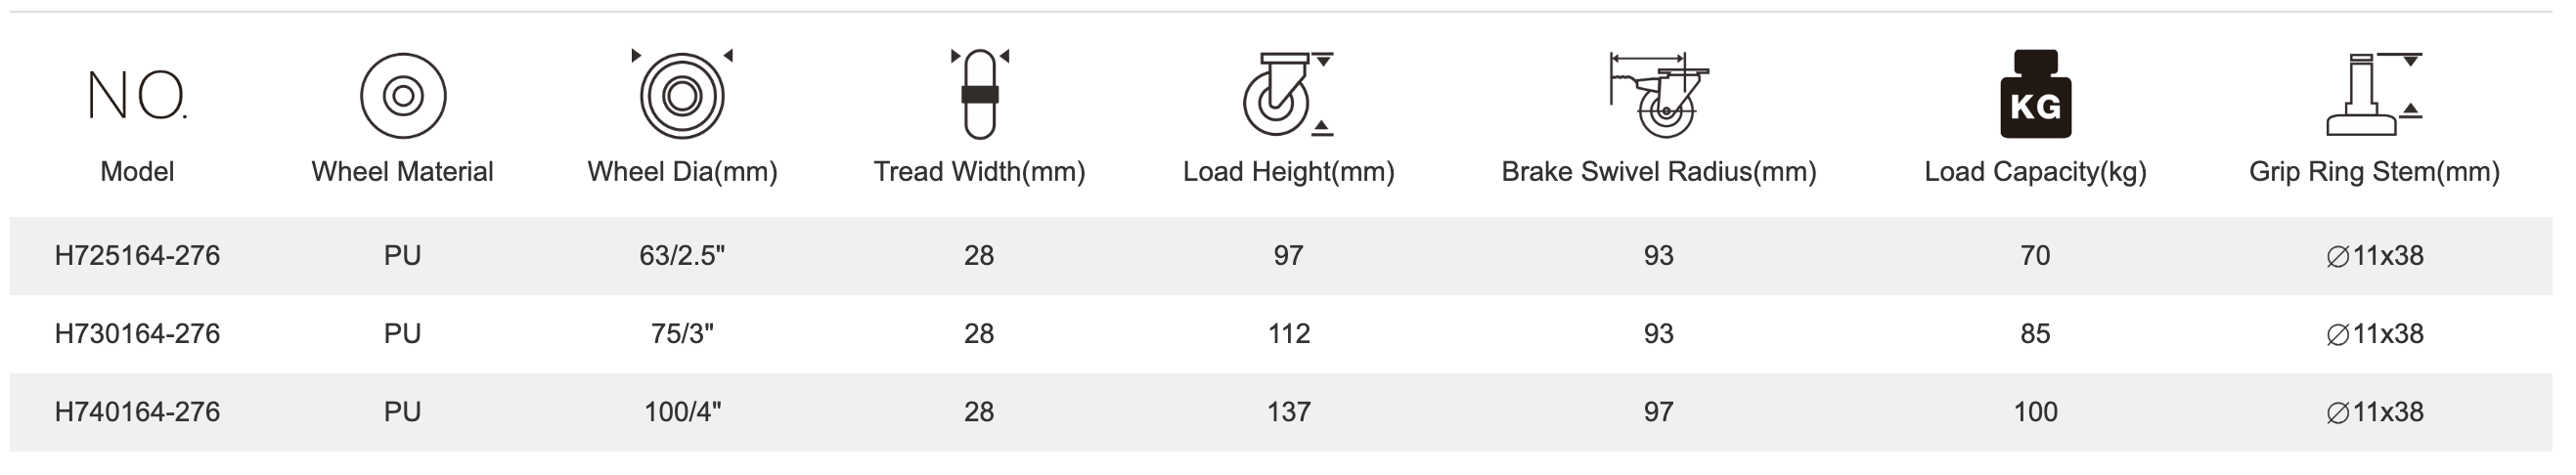Click the 85 load capacity cell

[2035, 334]
